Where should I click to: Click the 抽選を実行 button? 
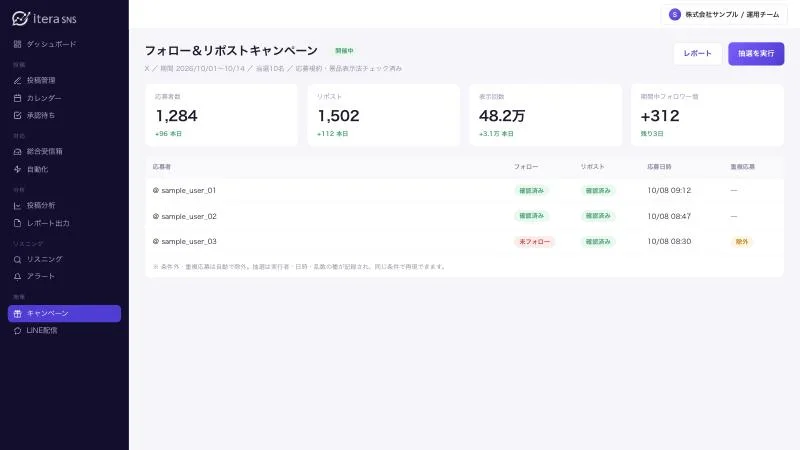pyautogui.click(x=756, y=54)
